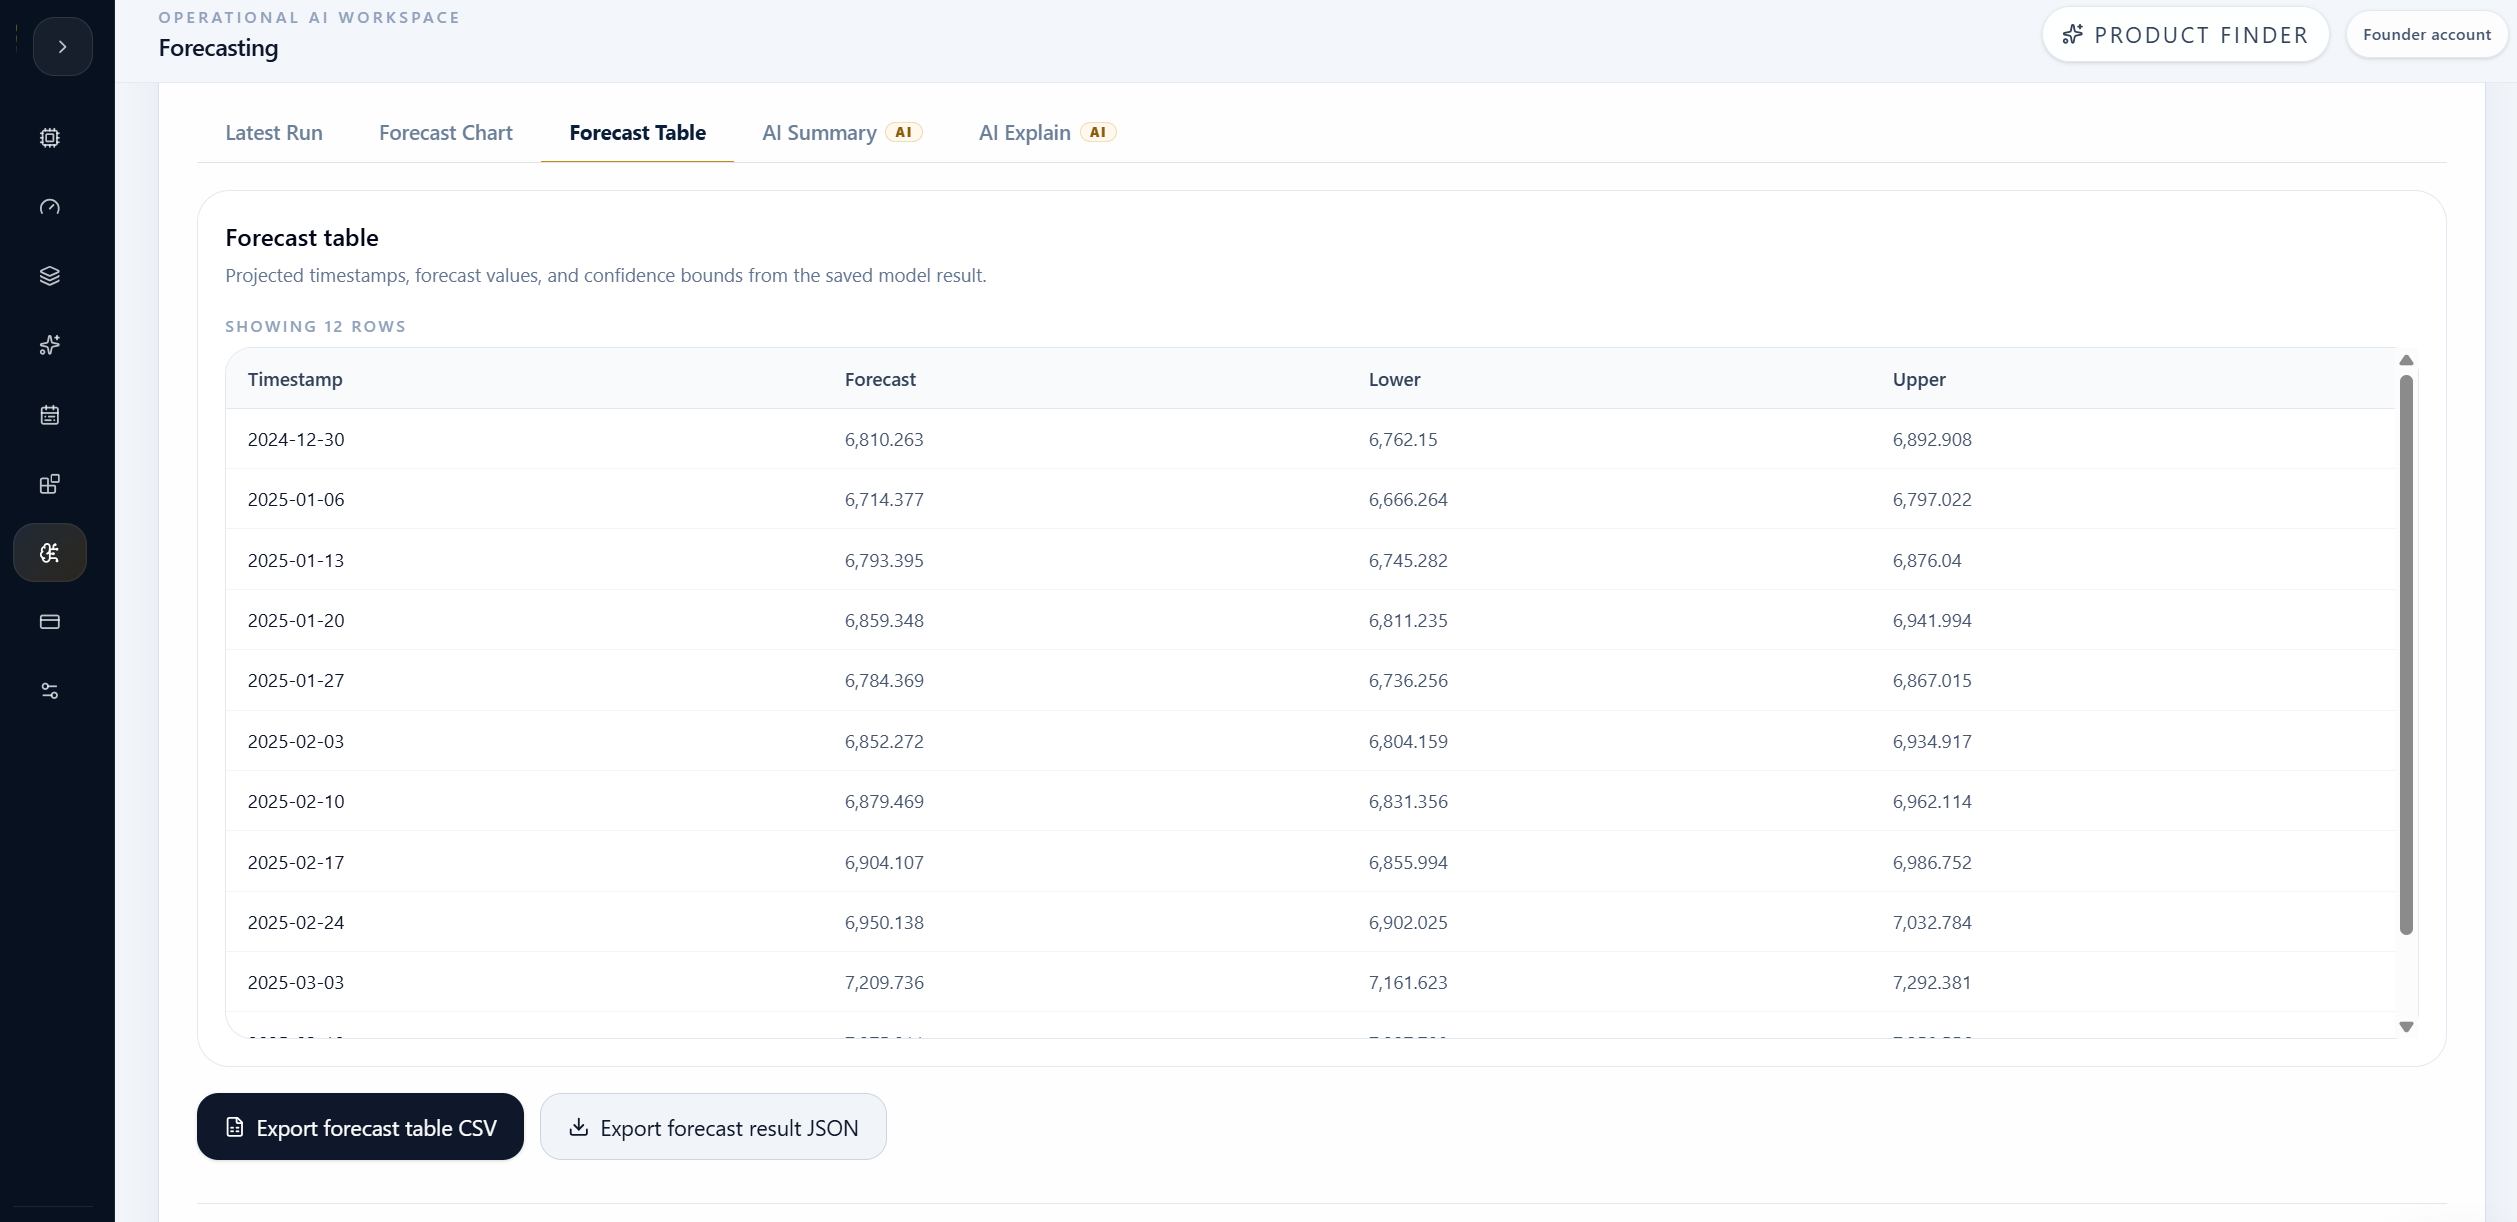This screenshot has width=2517, height=1222.
Task: Open Product Finder
Action: click(2185, 35)
